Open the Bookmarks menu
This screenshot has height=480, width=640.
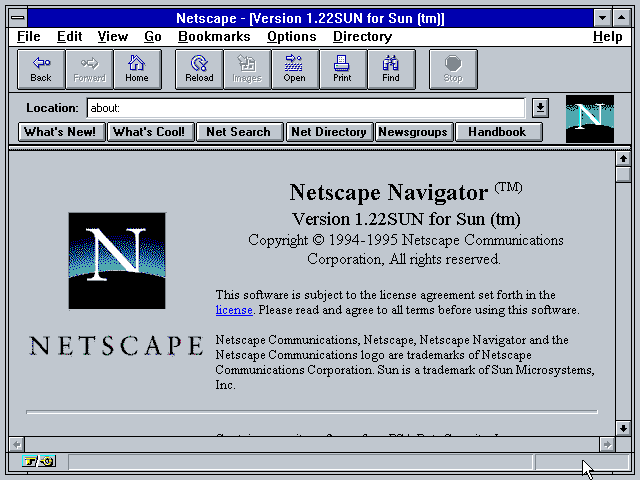coord(214,37)
